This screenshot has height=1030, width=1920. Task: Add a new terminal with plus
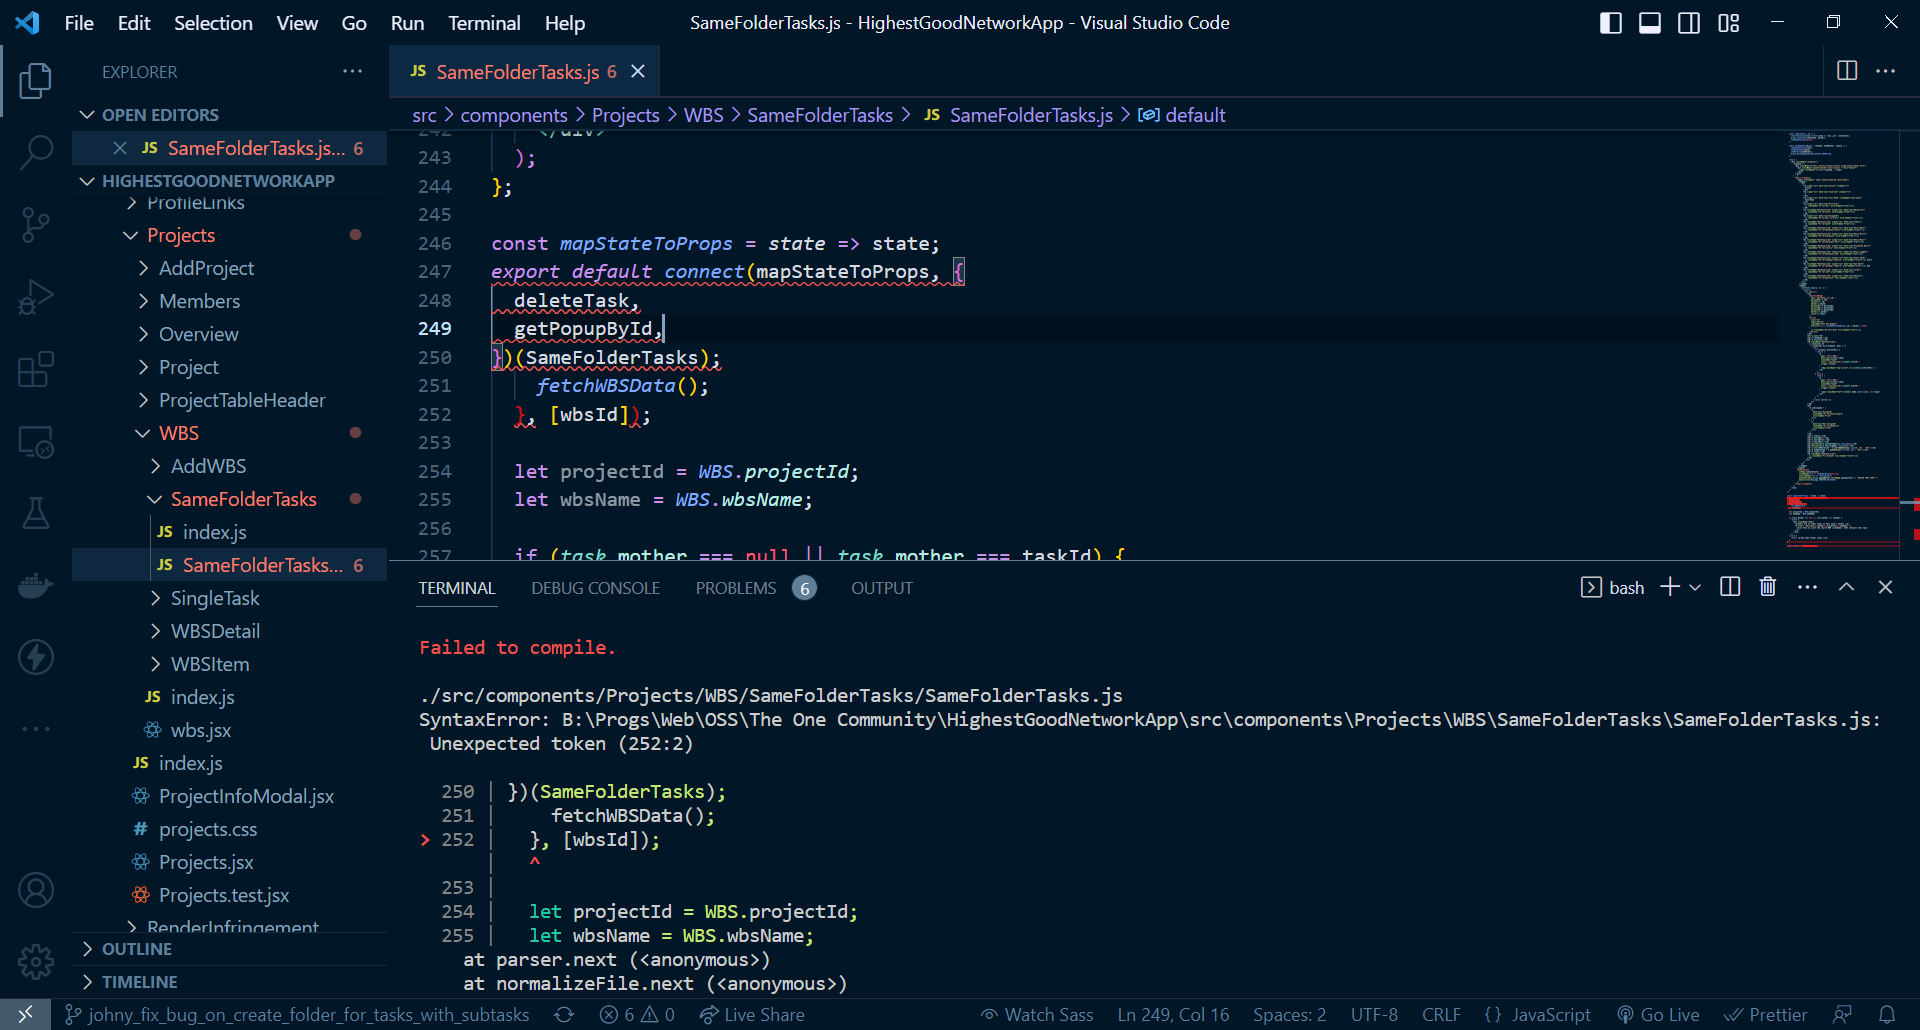click(x=1669, y=587)
